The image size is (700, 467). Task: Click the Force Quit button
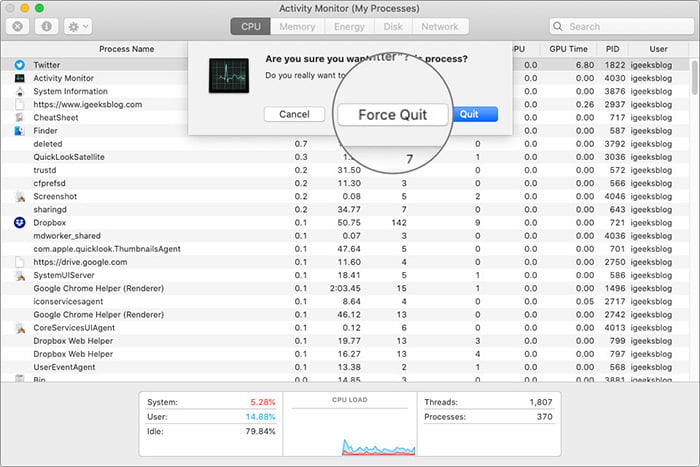[393, 115]
